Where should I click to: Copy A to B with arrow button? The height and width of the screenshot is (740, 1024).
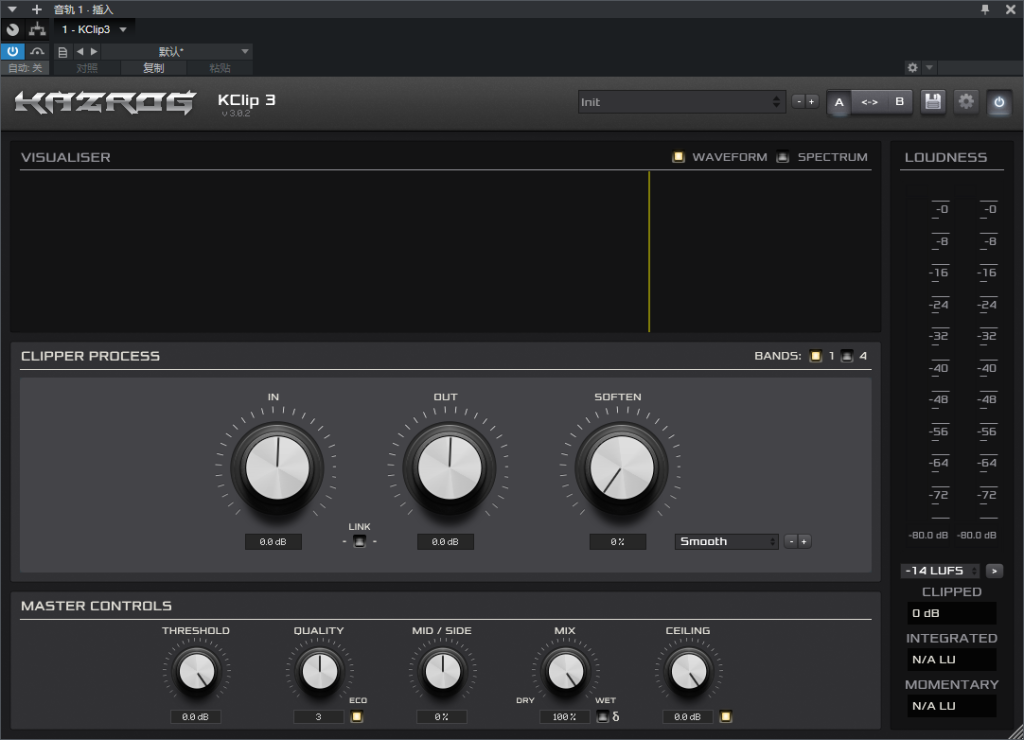869,102
